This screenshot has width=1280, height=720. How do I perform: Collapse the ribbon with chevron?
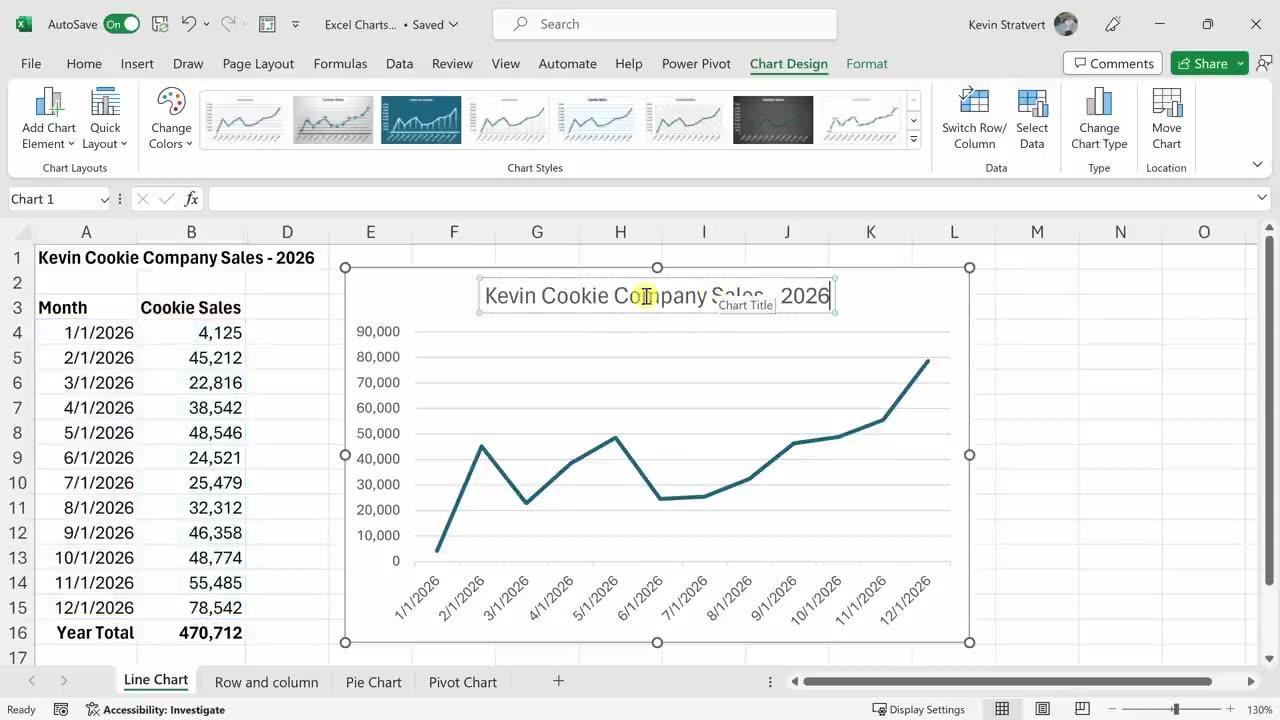tap(1257, 164)
